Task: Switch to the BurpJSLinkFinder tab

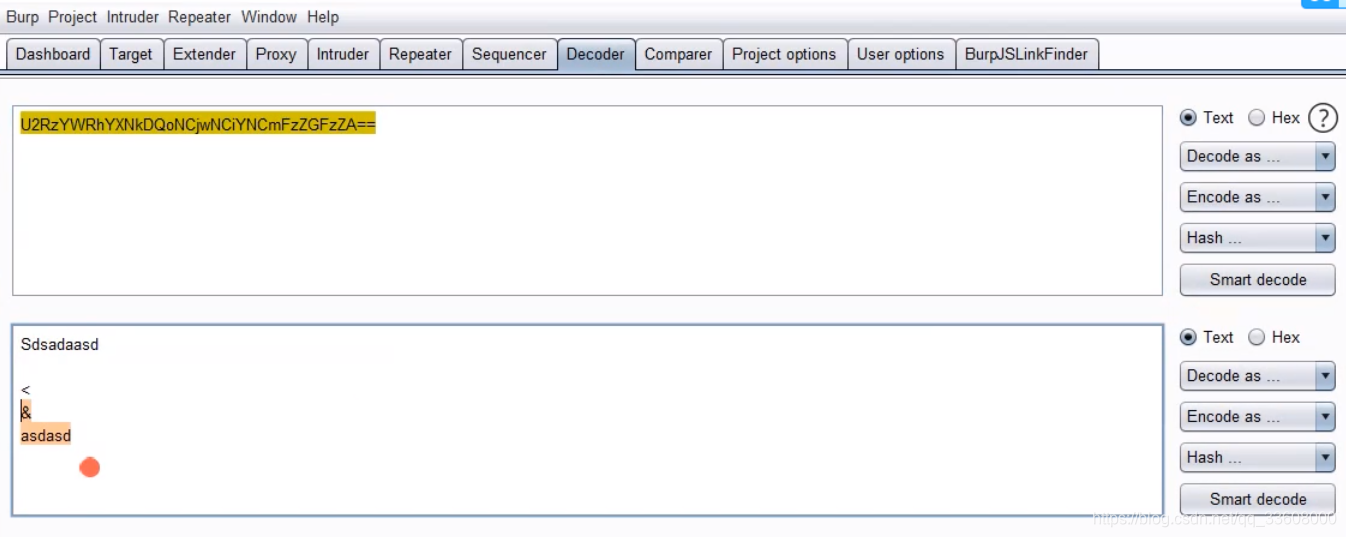Action: pyautogui.click(x=1026, y=54)
